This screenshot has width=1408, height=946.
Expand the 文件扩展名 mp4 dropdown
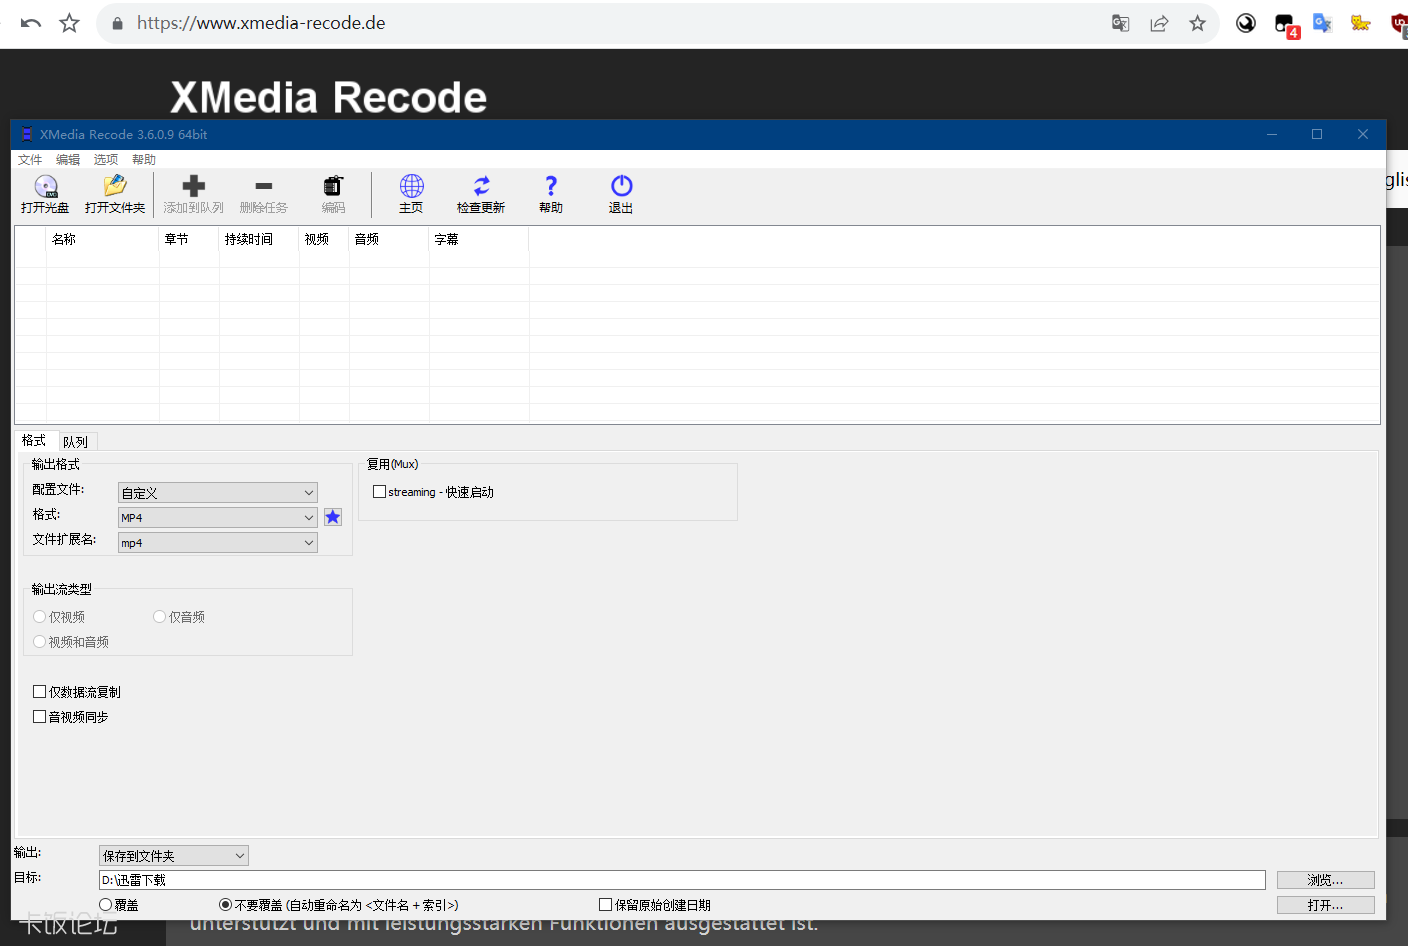[218, 543]
